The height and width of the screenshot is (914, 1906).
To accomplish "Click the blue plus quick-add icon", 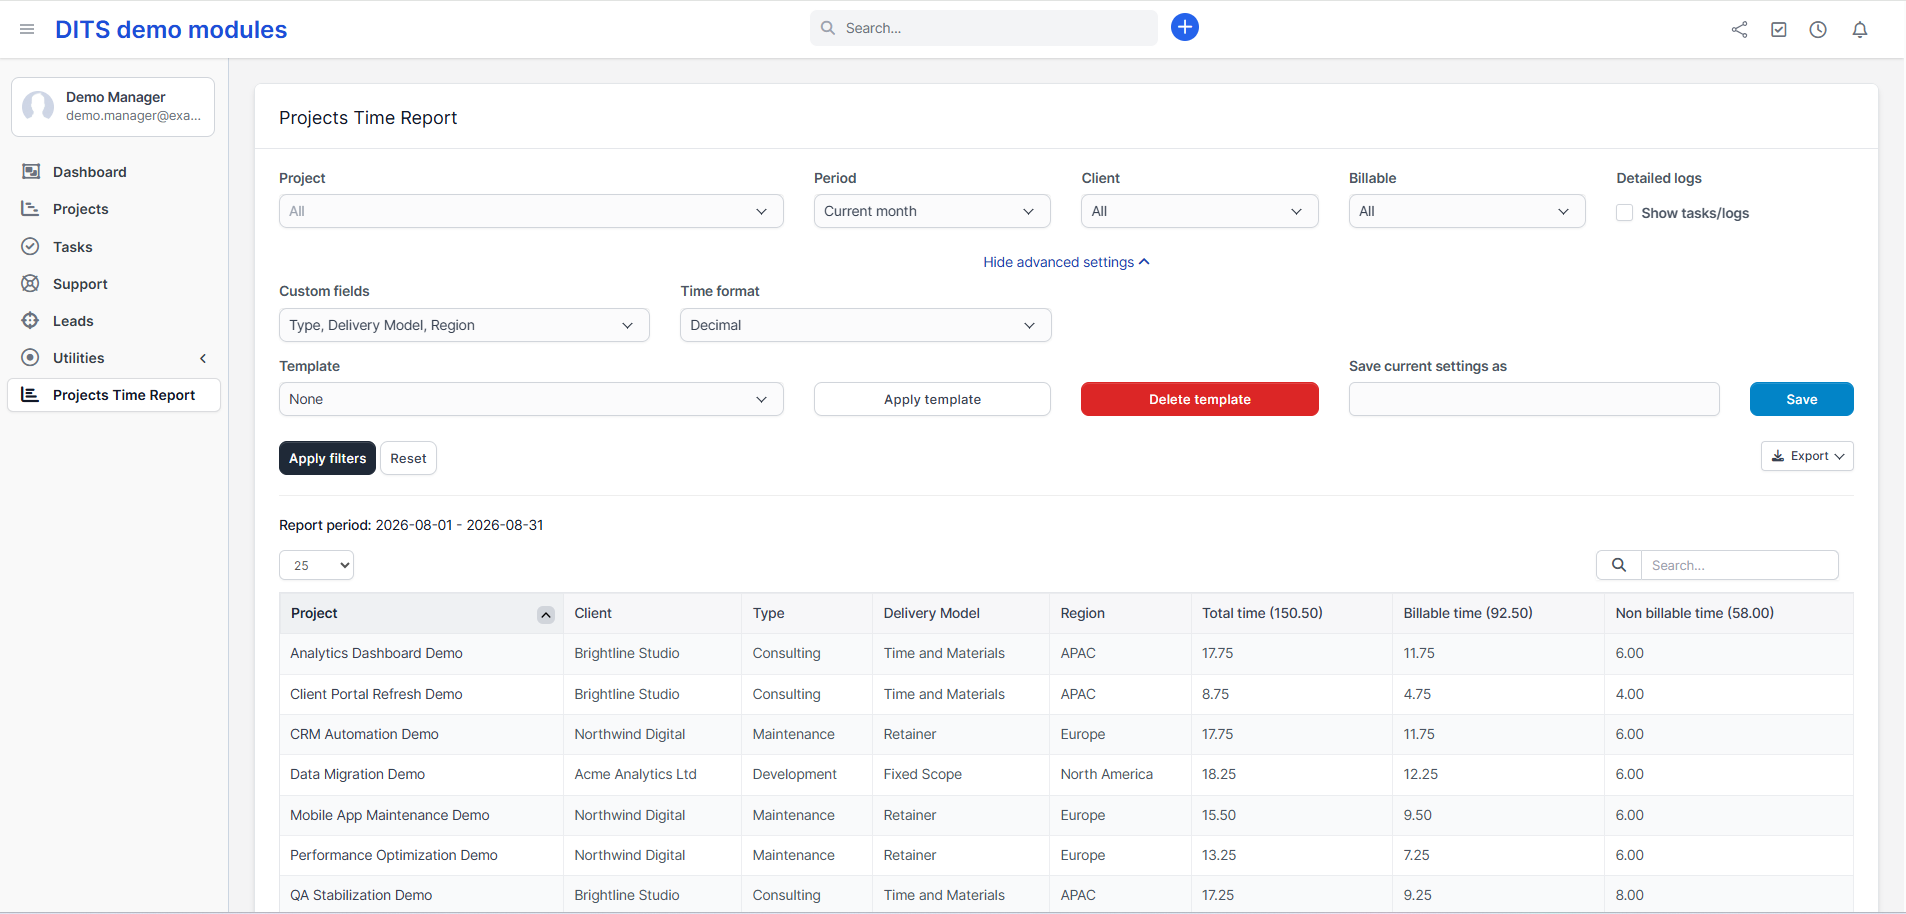I will point(1185,27).
